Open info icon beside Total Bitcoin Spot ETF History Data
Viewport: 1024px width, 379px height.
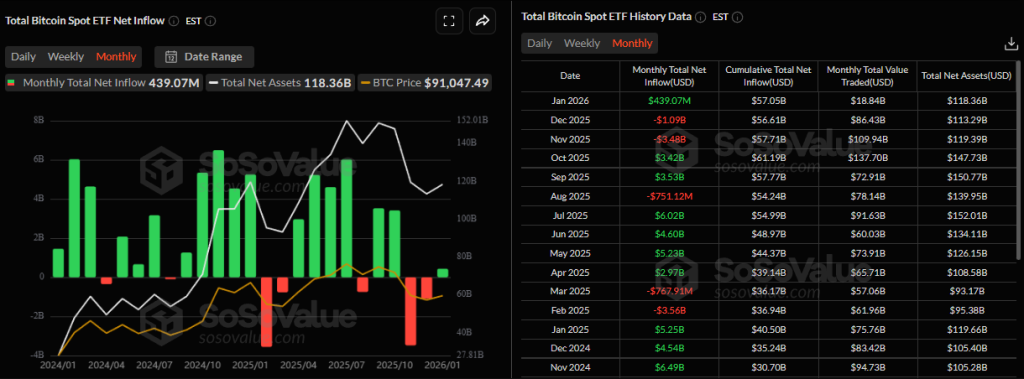coord(701,17)
